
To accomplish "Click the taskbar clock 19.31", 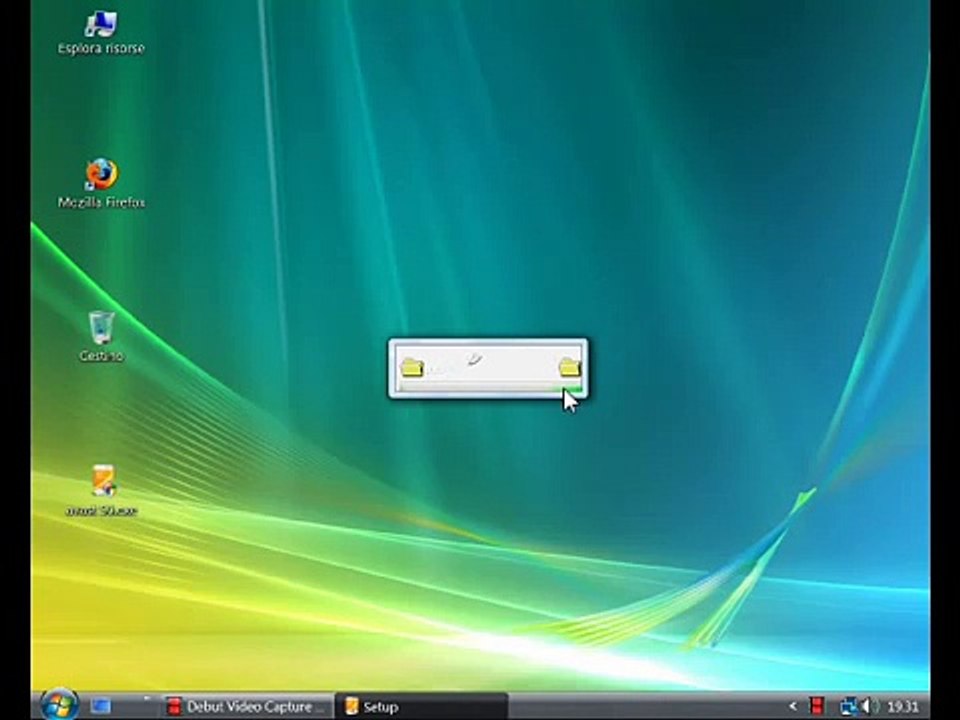I will point(903,707).
